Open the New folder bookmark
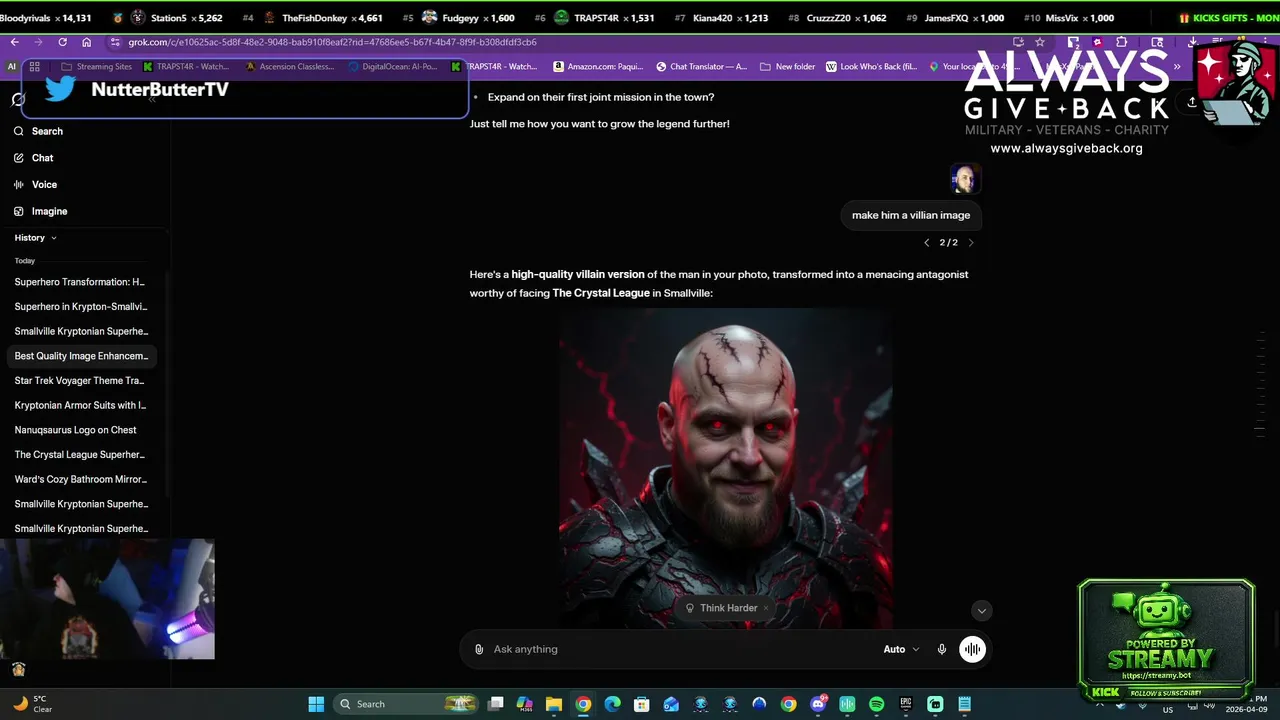 pos(787,67)
